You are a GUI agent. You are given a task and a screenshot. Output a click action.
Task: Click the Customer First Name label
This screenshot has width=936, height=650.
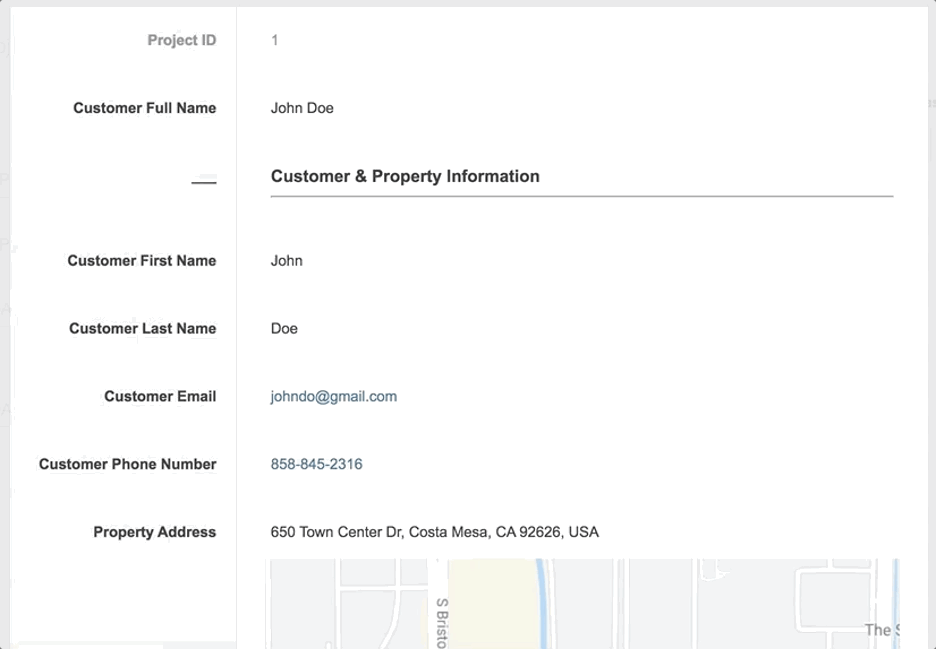(142, 260)
